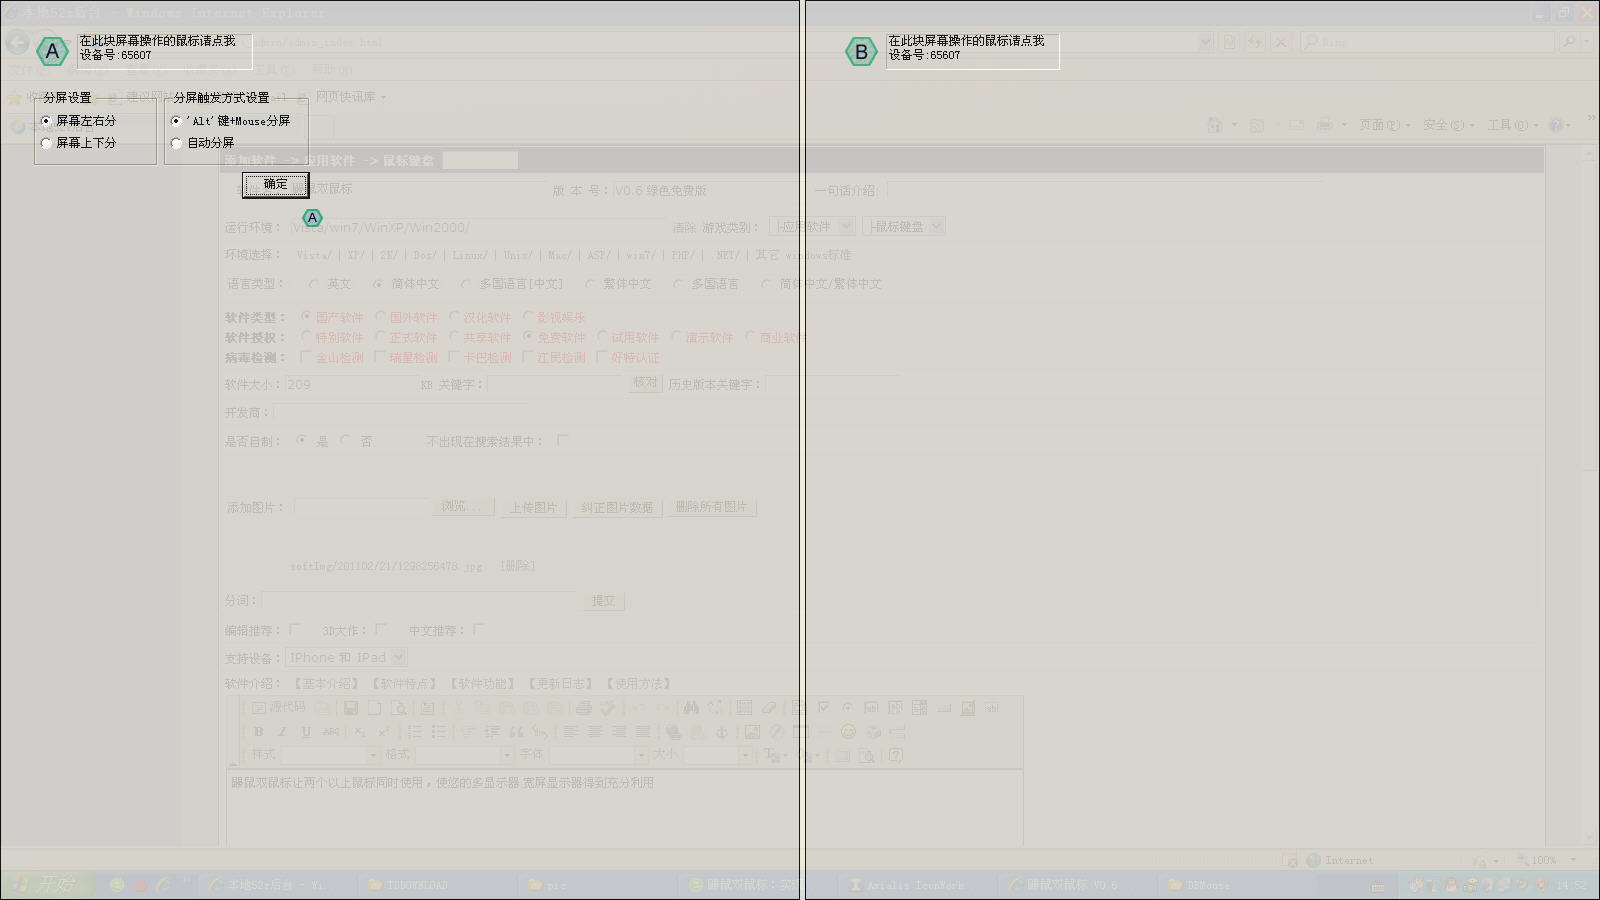The image size is (1600, 900).
Task: Click the Bold icon in editor toolbar
Action: 258,732
